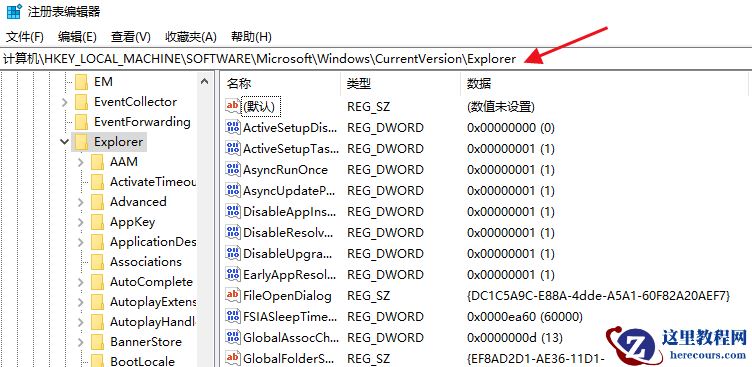Open the 查看(V) menu
752x367 pixels.
pyautogui.click(x=130, y=37)
